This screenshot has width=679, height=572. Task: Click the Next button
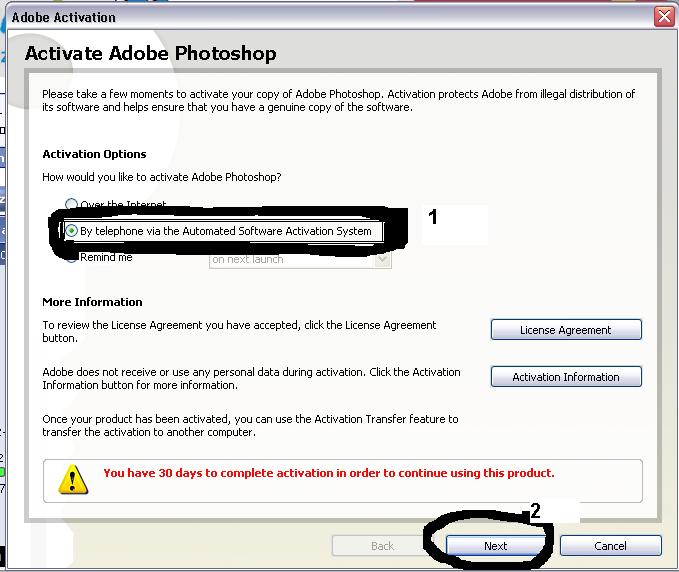[x=496, y=546]
